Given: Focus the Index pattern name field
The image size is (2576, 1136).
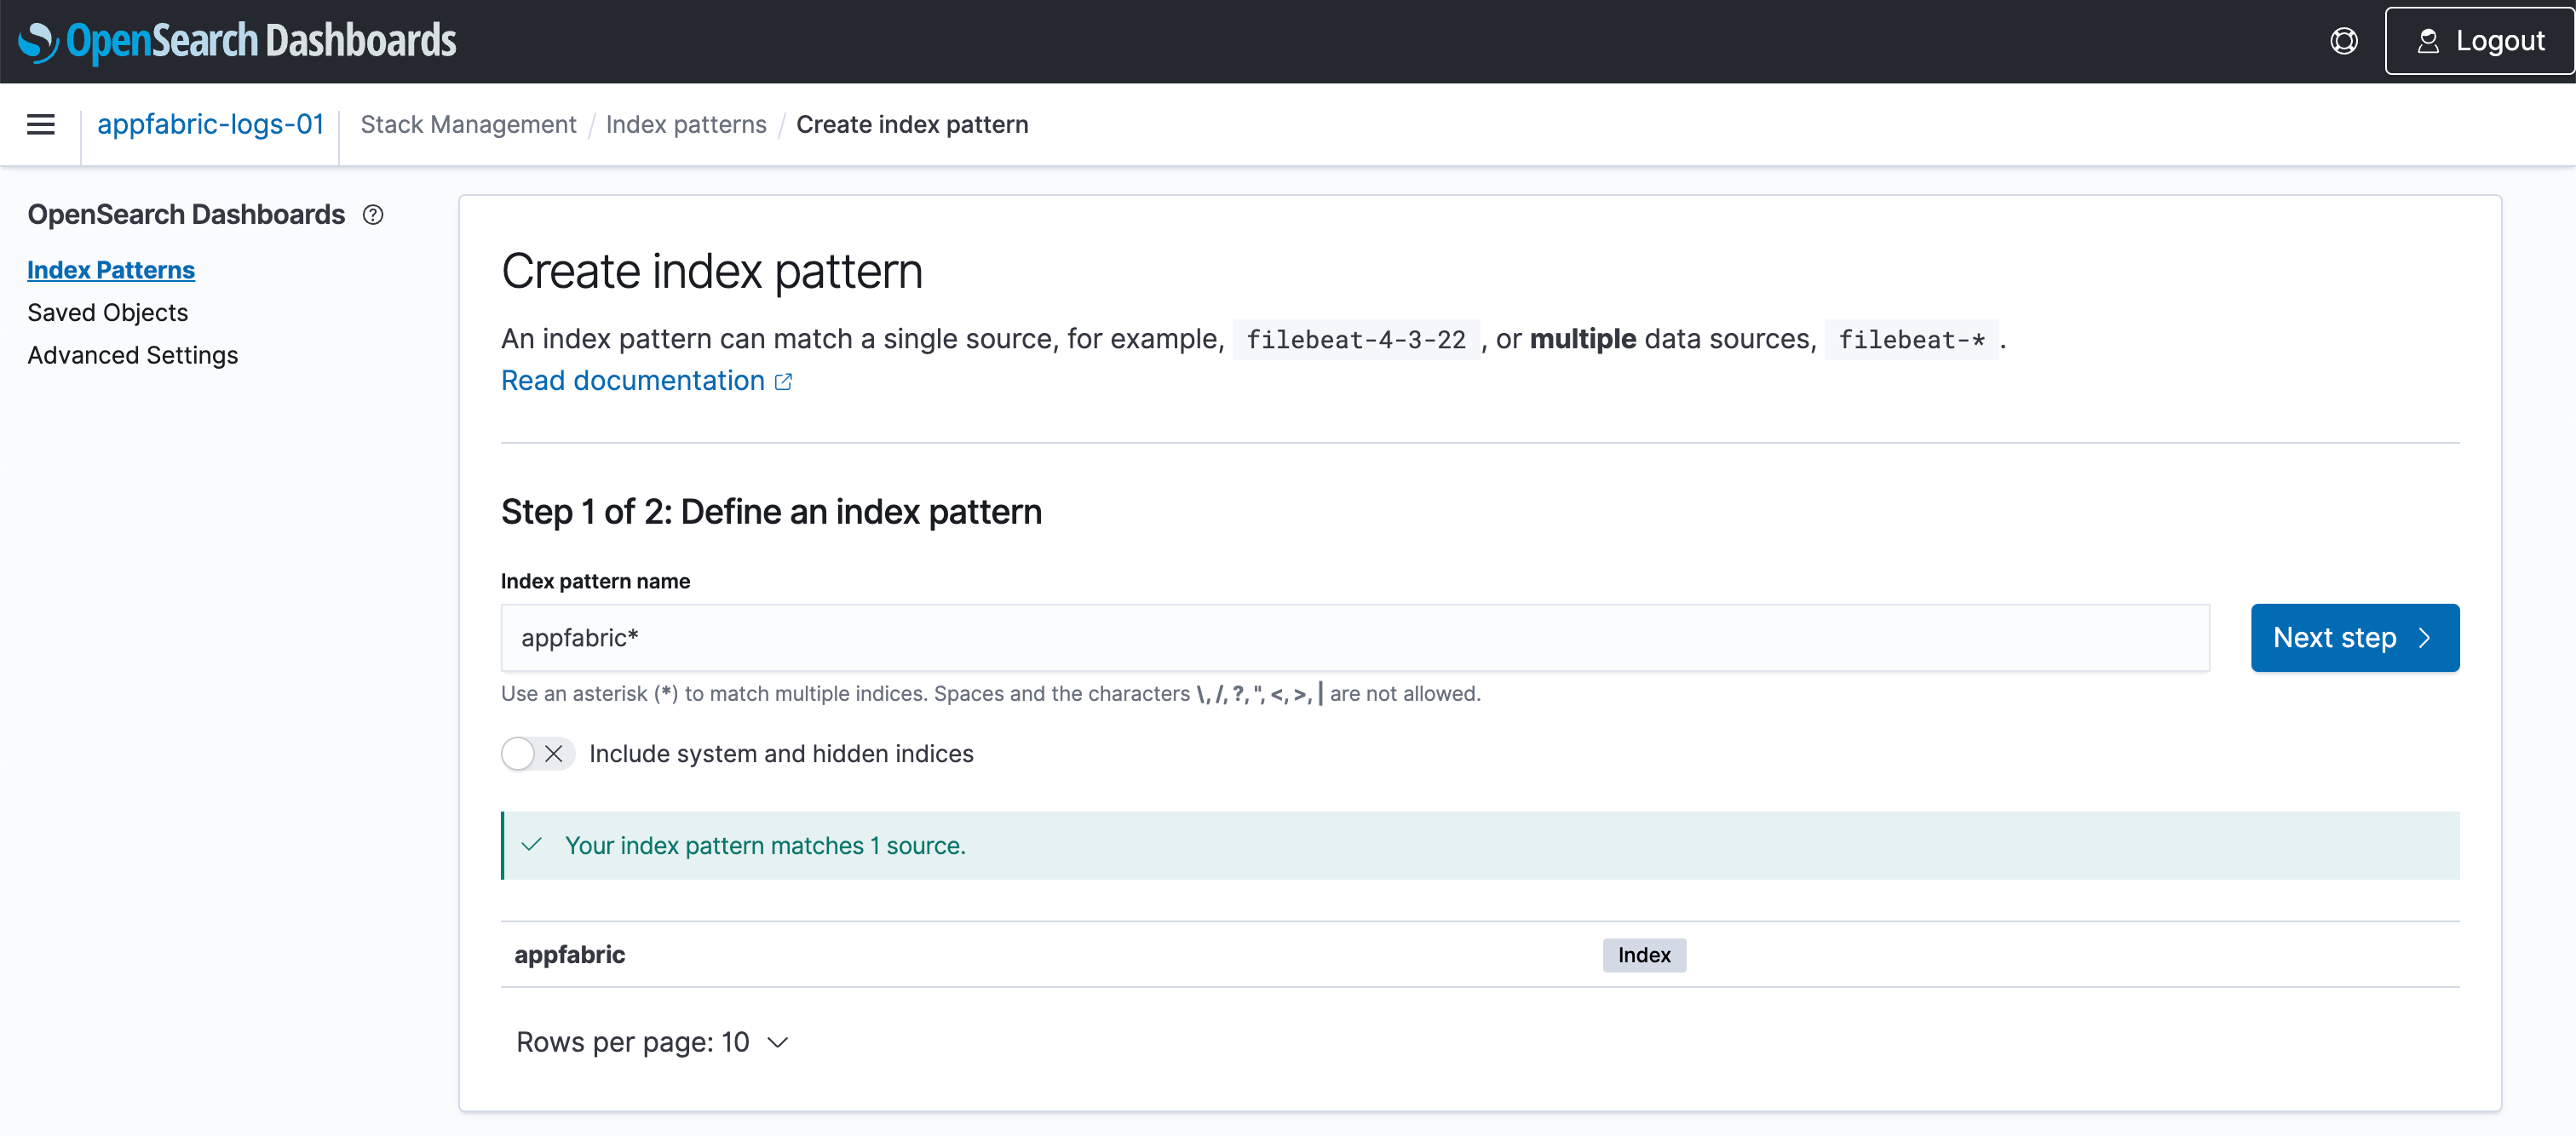Looking at the screenshot, I should pyautogui.click(x=1354, y=638).
